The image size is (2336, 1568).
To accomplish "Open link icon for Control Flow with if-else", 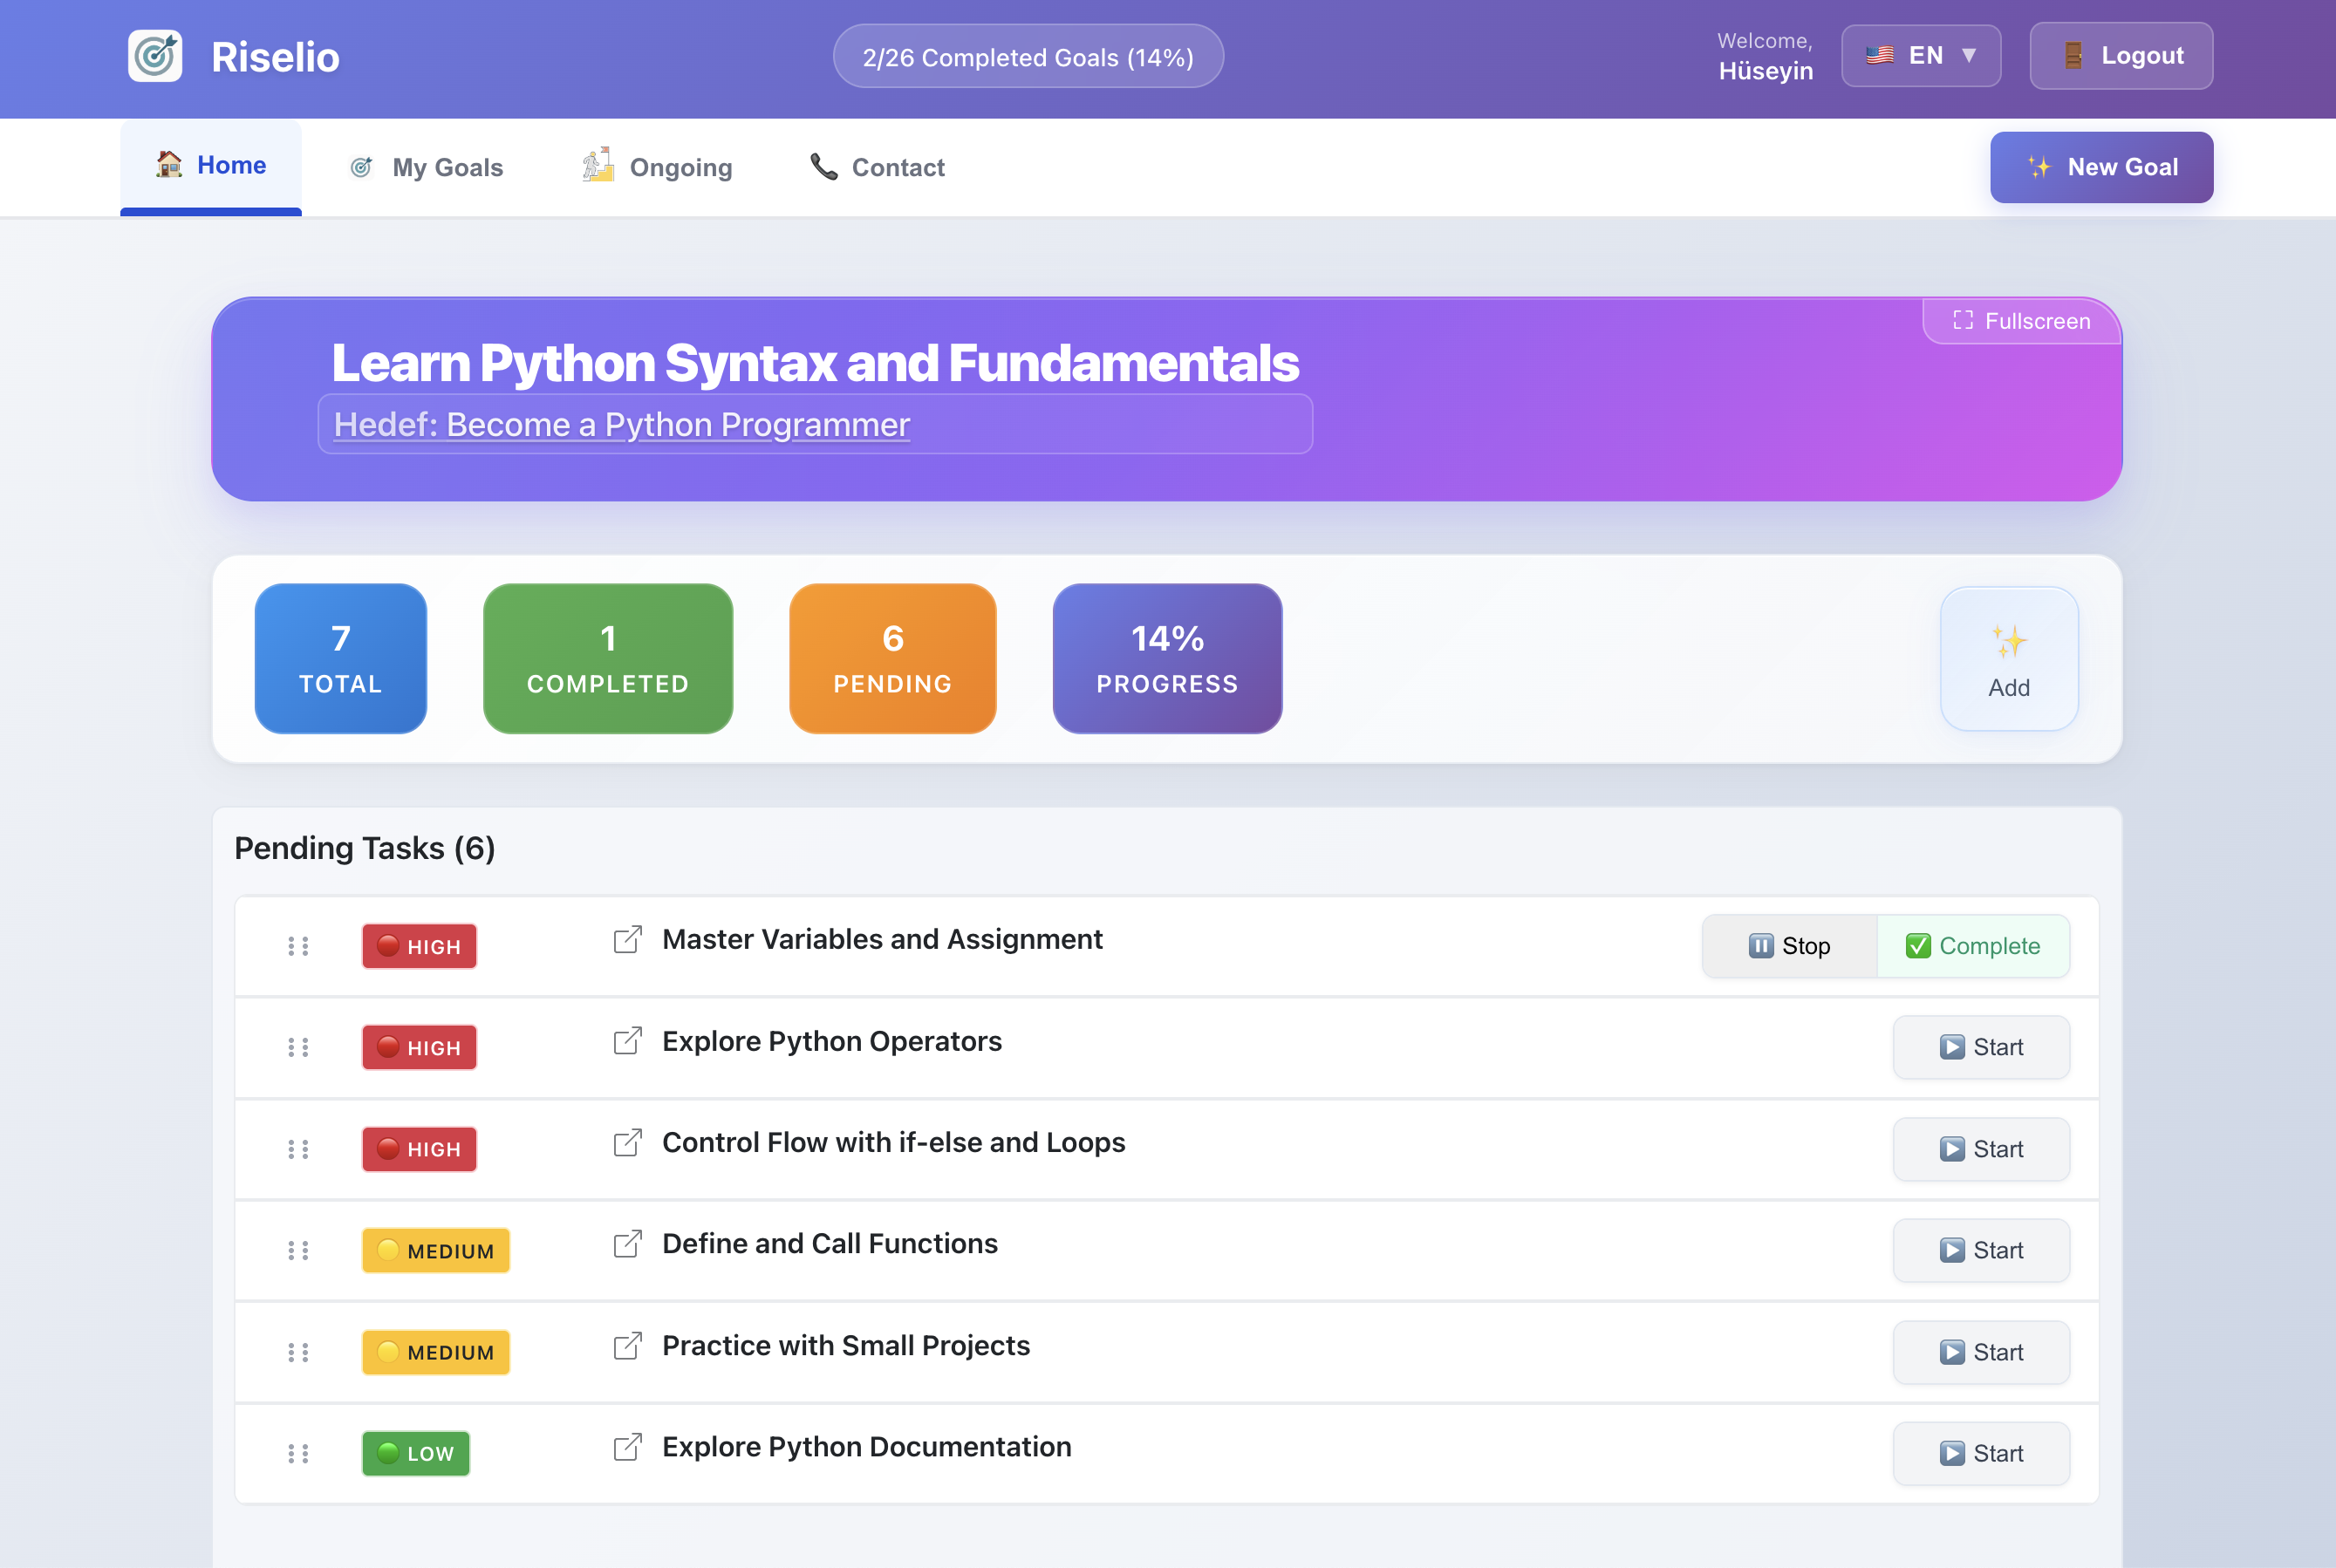I will pyautogui.click(x=627, y=1142).
